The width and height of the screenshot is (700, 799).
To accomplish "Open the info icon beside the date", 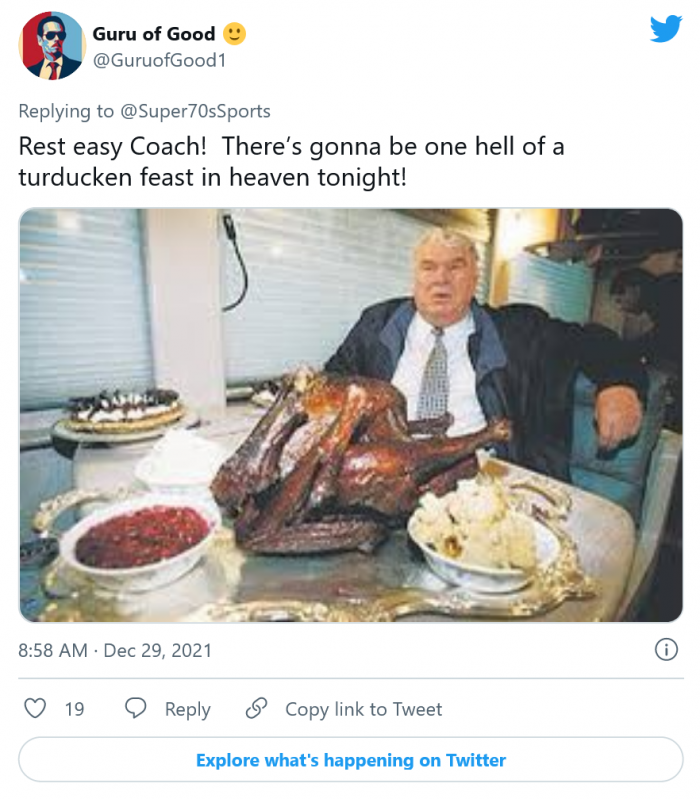I will tap(666, 650).
